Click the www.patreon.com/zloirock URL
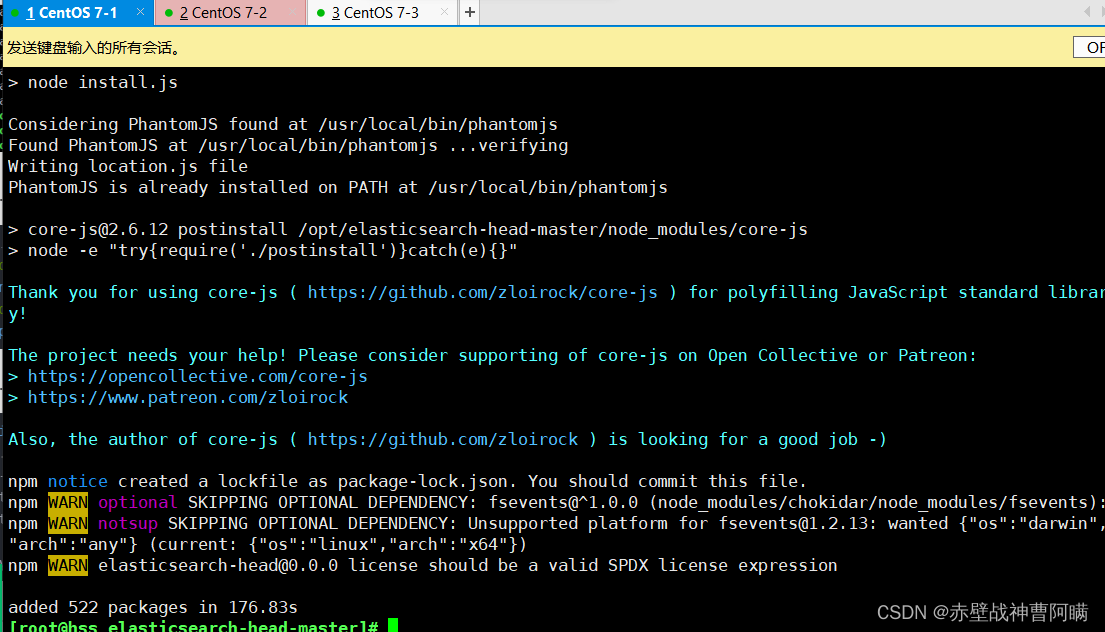Screen dimensions: 1105x632 point(187,397)
